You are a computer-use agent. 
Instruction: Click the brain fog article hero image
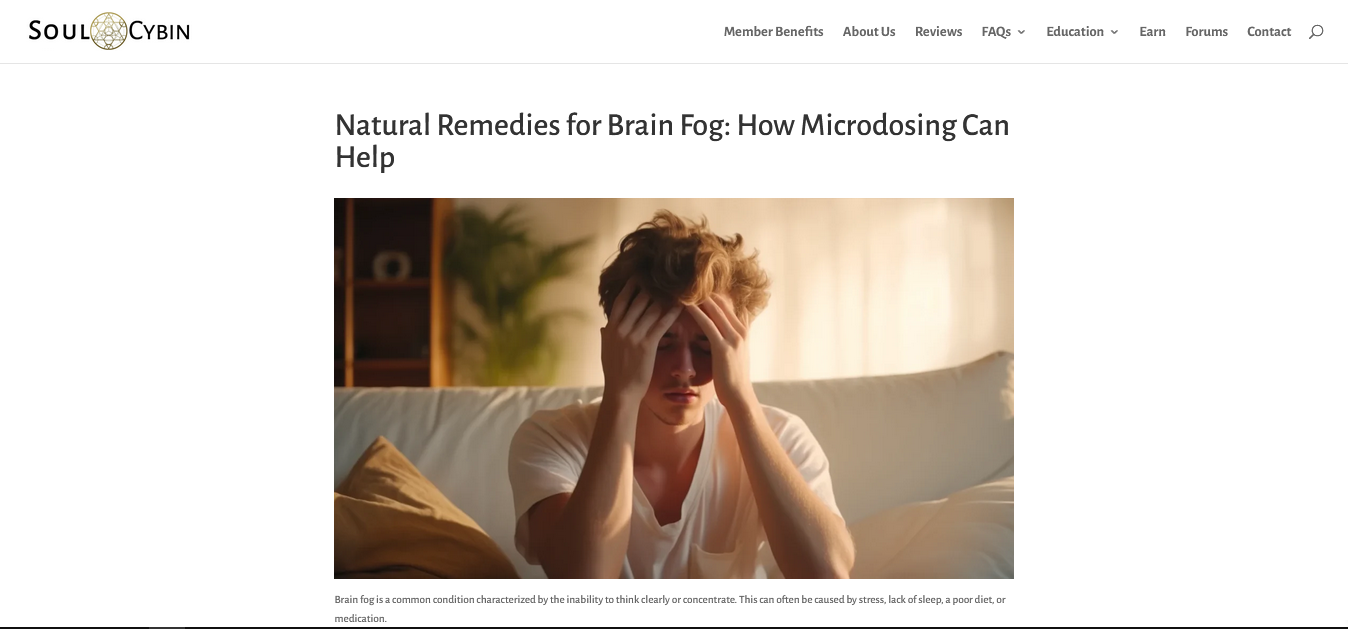coord(674,388)
